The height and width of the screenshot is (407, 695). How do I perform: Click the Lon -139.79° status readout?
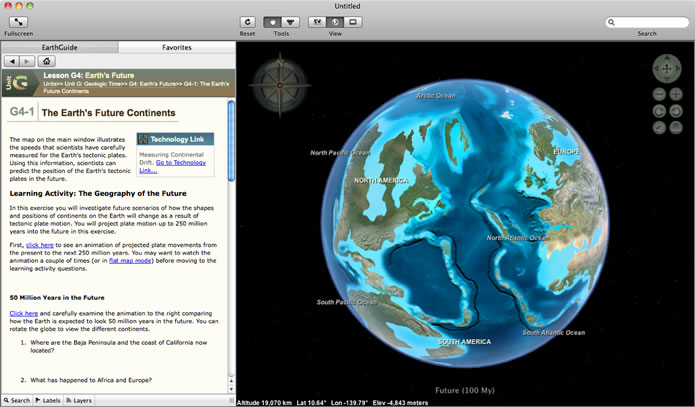pos(349,403)
